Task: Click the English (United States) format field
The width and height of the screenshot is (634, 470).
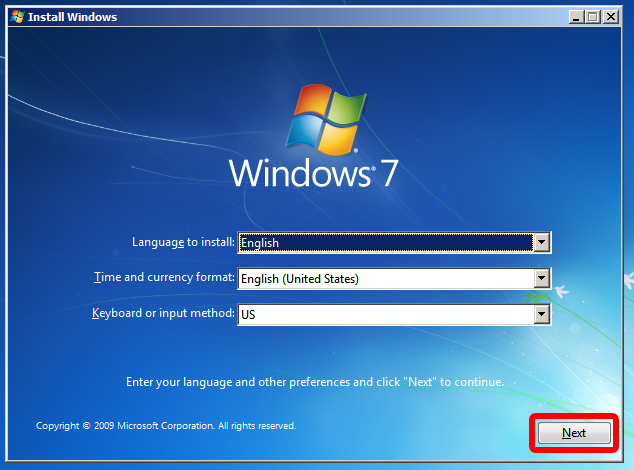Action: click(394, 278)
